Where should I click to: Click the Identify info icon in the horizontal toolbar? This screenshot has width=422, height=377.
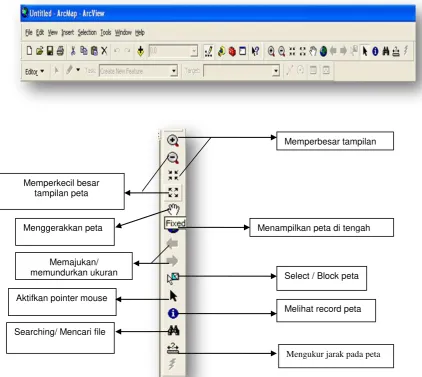point(375,51)
